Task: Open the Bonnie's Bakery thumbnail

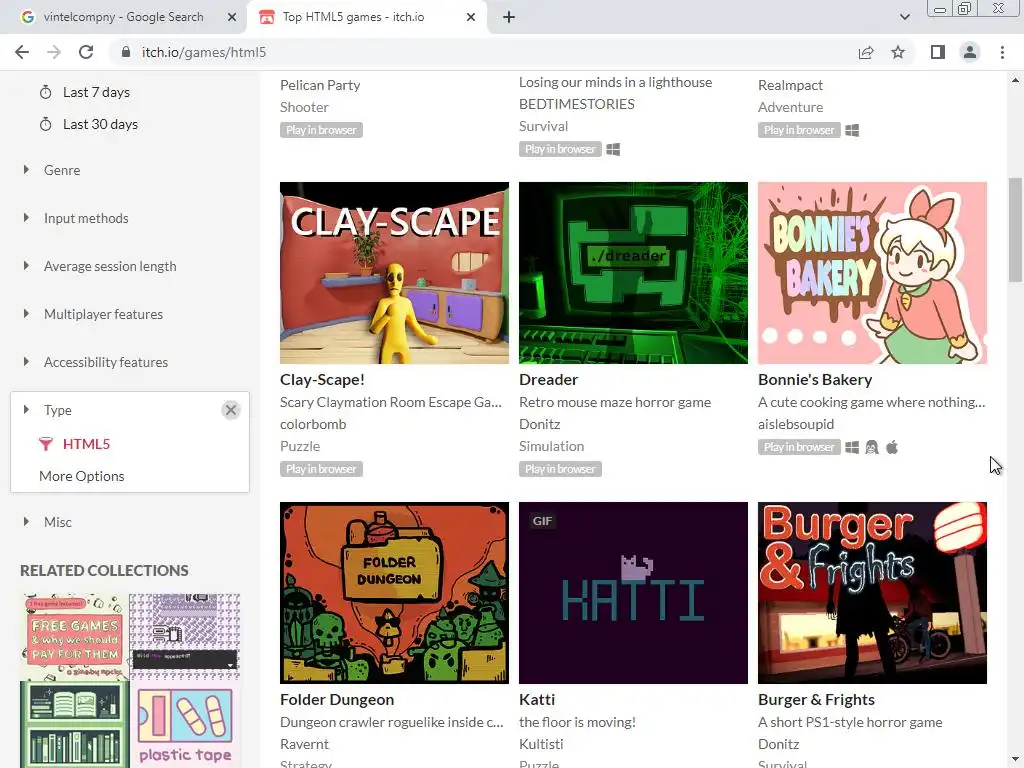Action: pos(872,273)
